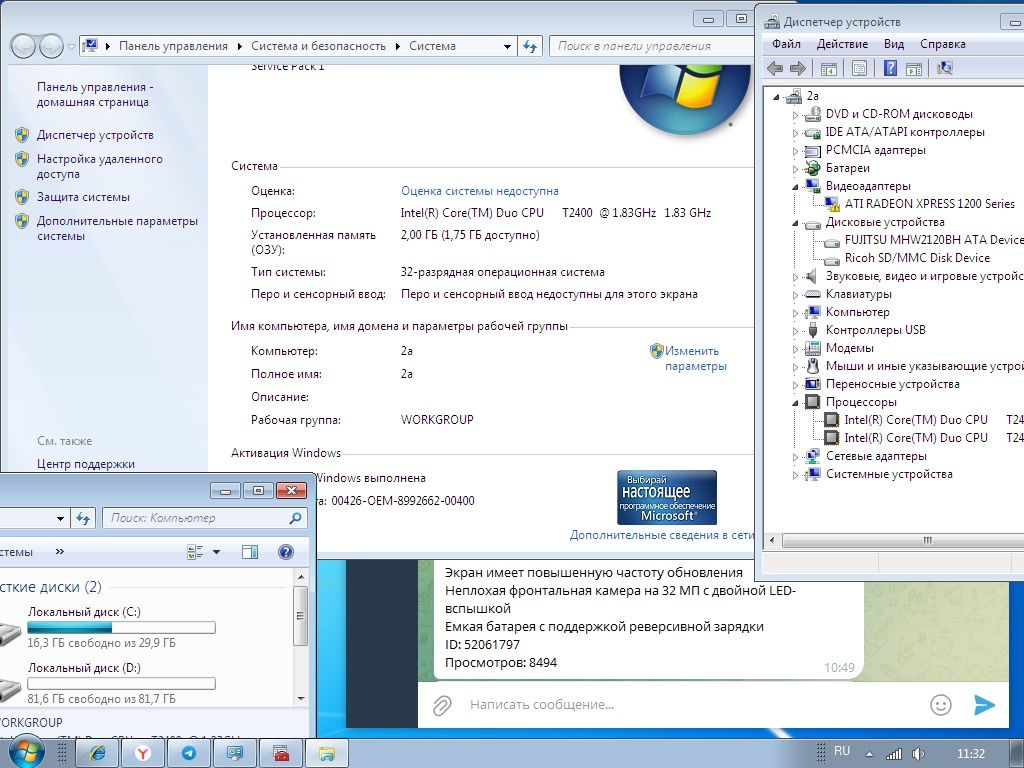Open Защита системы in left panel
The width and height of the screenshot is (1024, 768).
coord(84,197)
